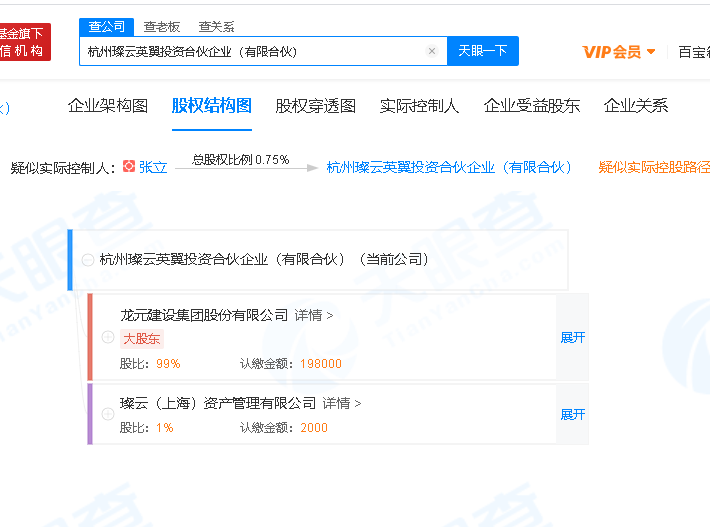Open the 企业架构图 tab
The image size is (710, 527).
click(108, 105)
